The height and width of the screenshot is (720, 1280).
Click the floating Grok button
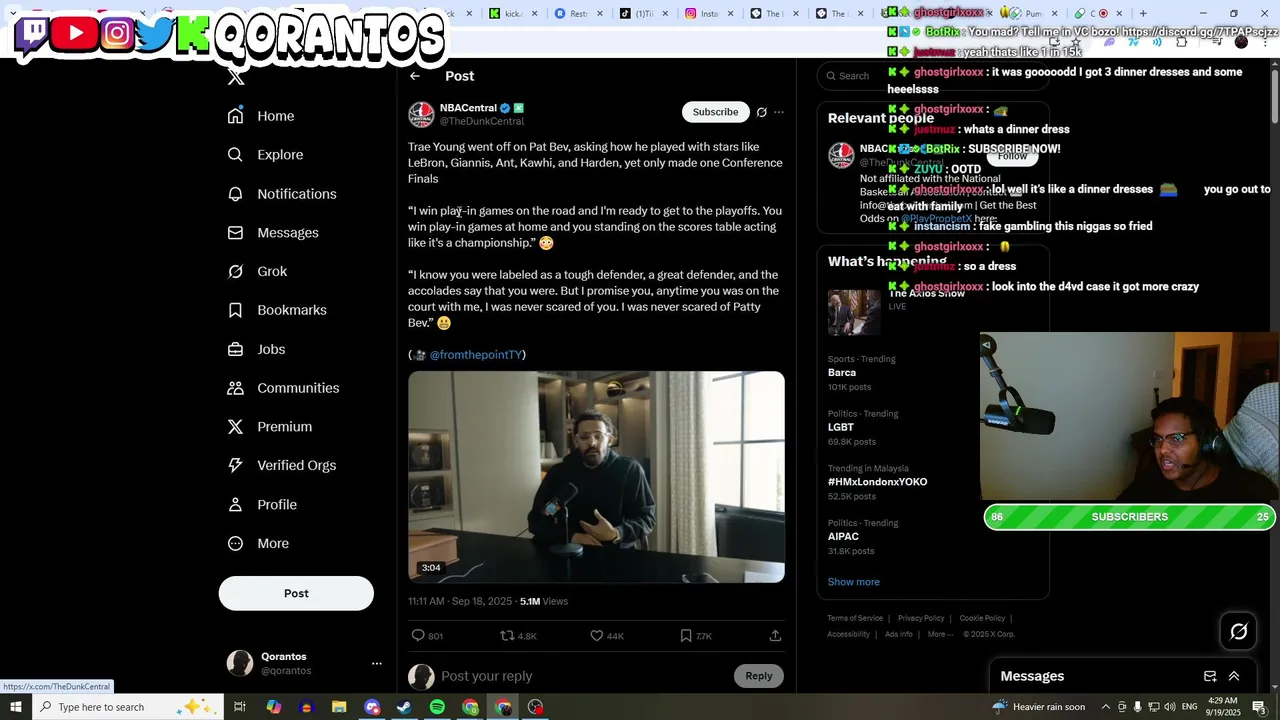coord(1239,631)
